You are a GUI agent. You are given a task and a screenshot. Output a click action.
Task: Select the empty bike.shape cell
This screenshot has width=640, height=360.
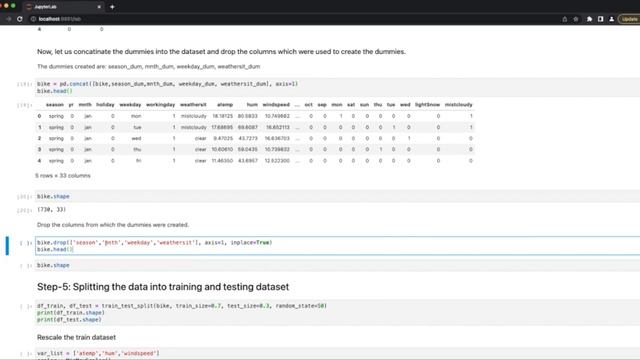[337, 265]
